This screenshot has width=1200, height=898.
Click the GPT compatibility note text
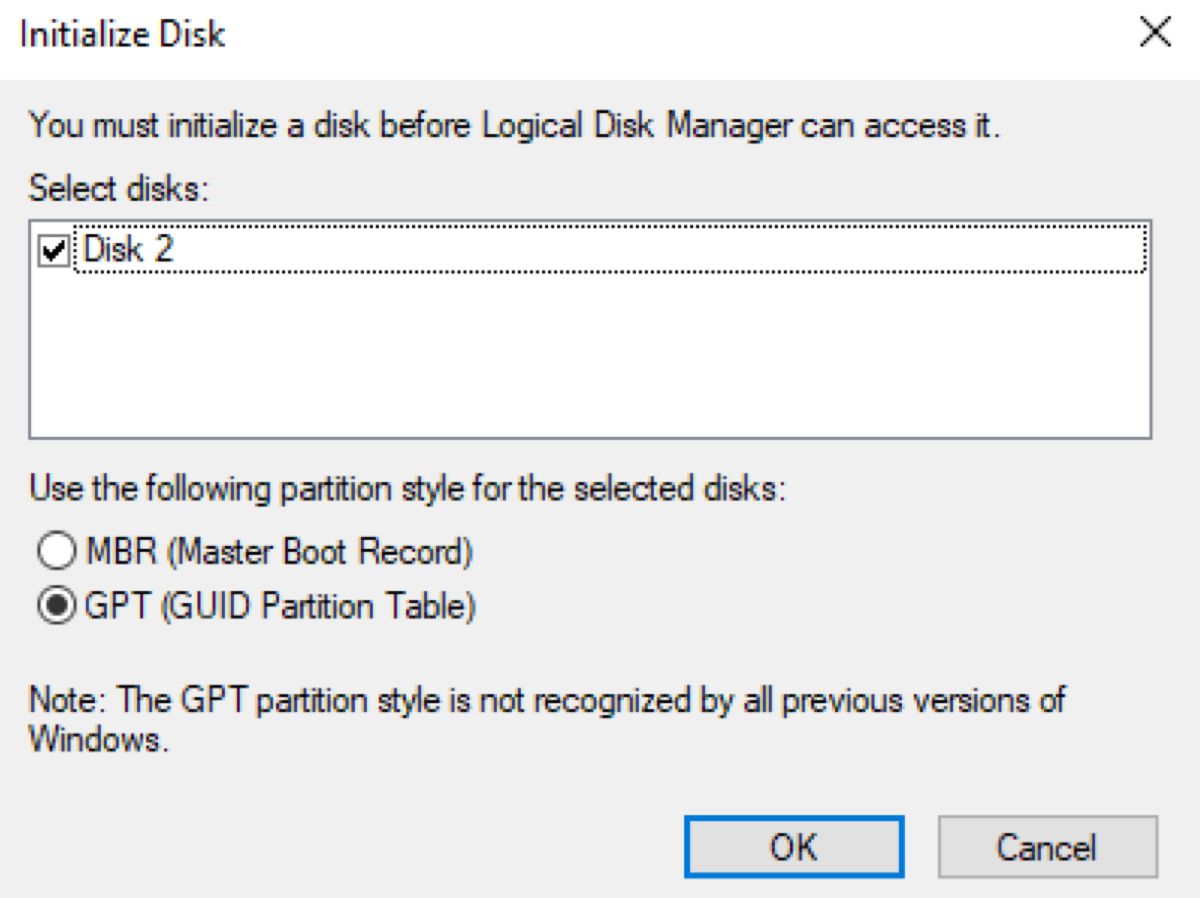coord(545,699)
